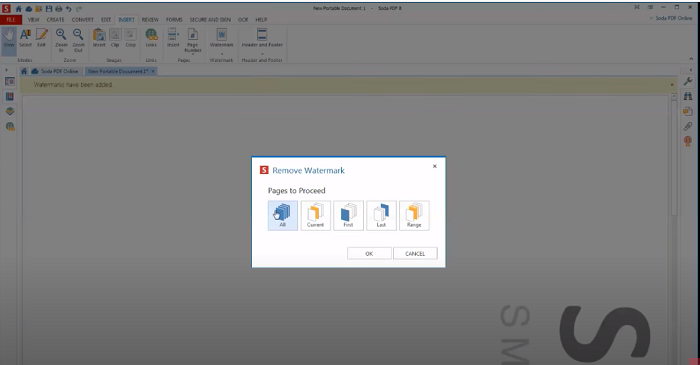Select All pages in Remove Watermark dialog

pos(283,216)
